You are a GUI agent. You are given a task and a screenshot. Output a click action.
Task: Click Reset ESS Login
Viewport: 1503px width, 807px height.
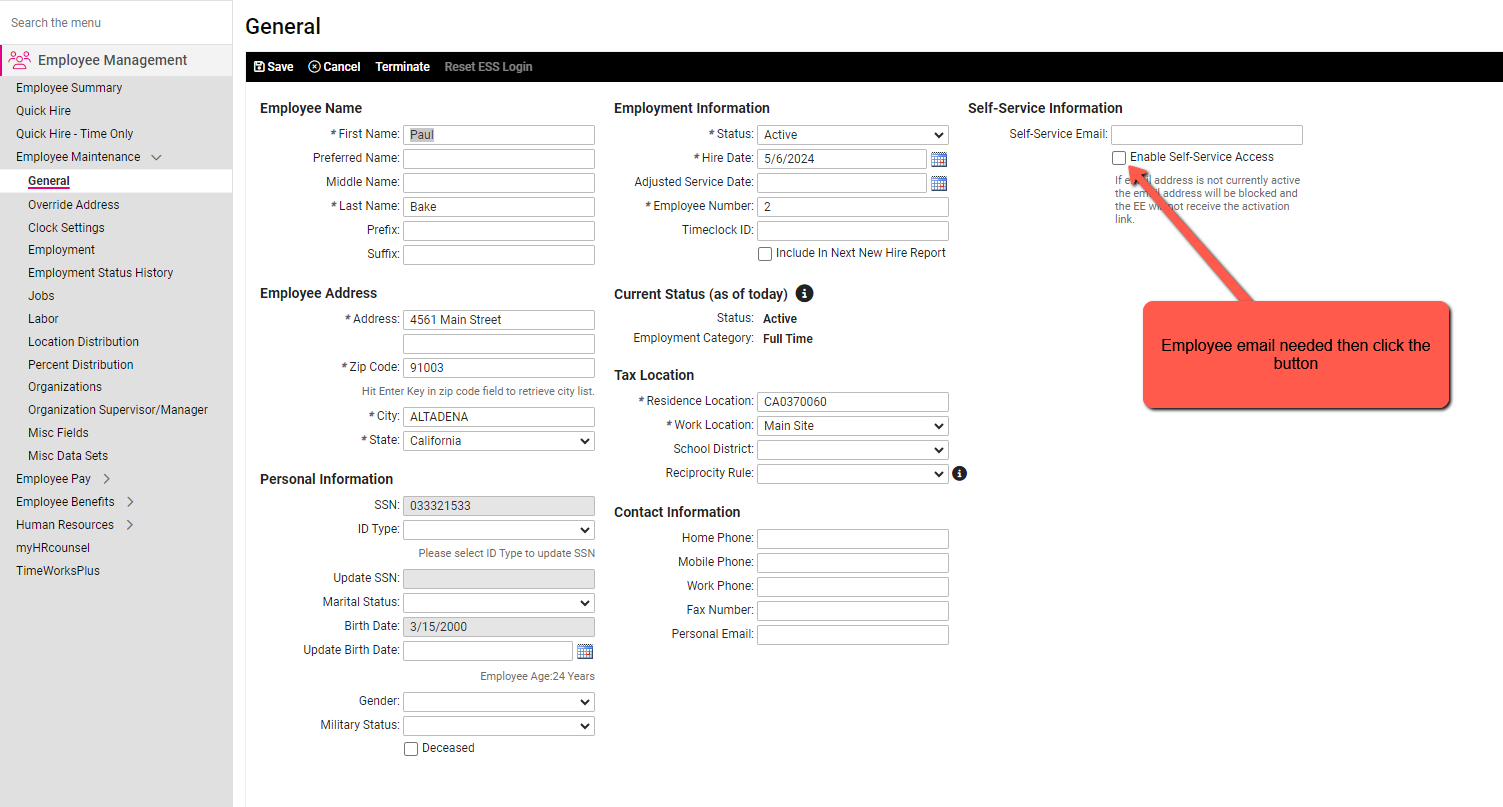pos(488,66)
